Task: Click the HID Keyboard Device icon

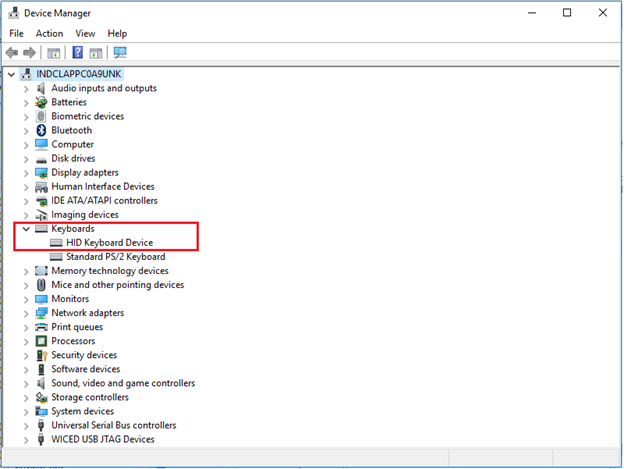Action: pos(56,243)
